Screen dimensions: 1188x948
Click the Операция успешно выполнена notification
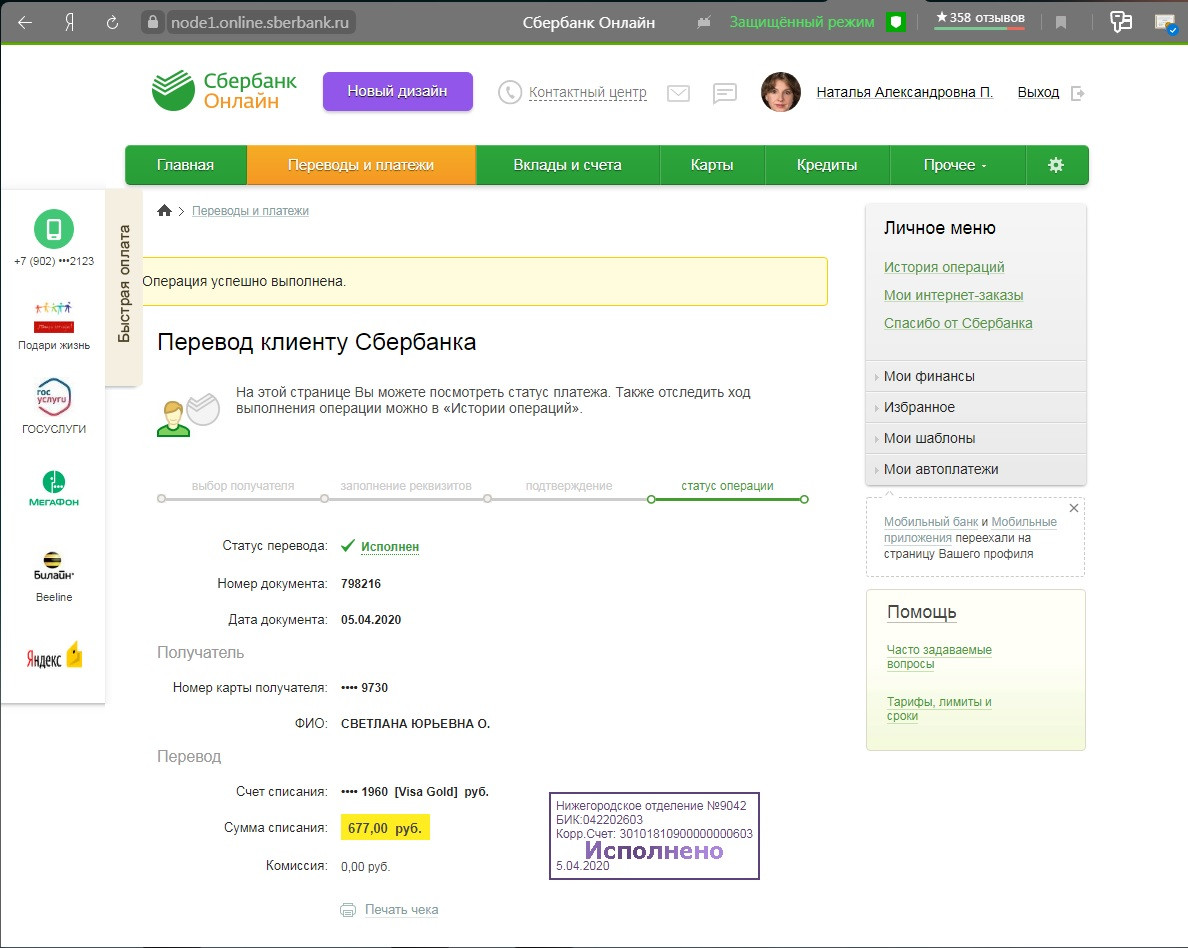[485, 281]
